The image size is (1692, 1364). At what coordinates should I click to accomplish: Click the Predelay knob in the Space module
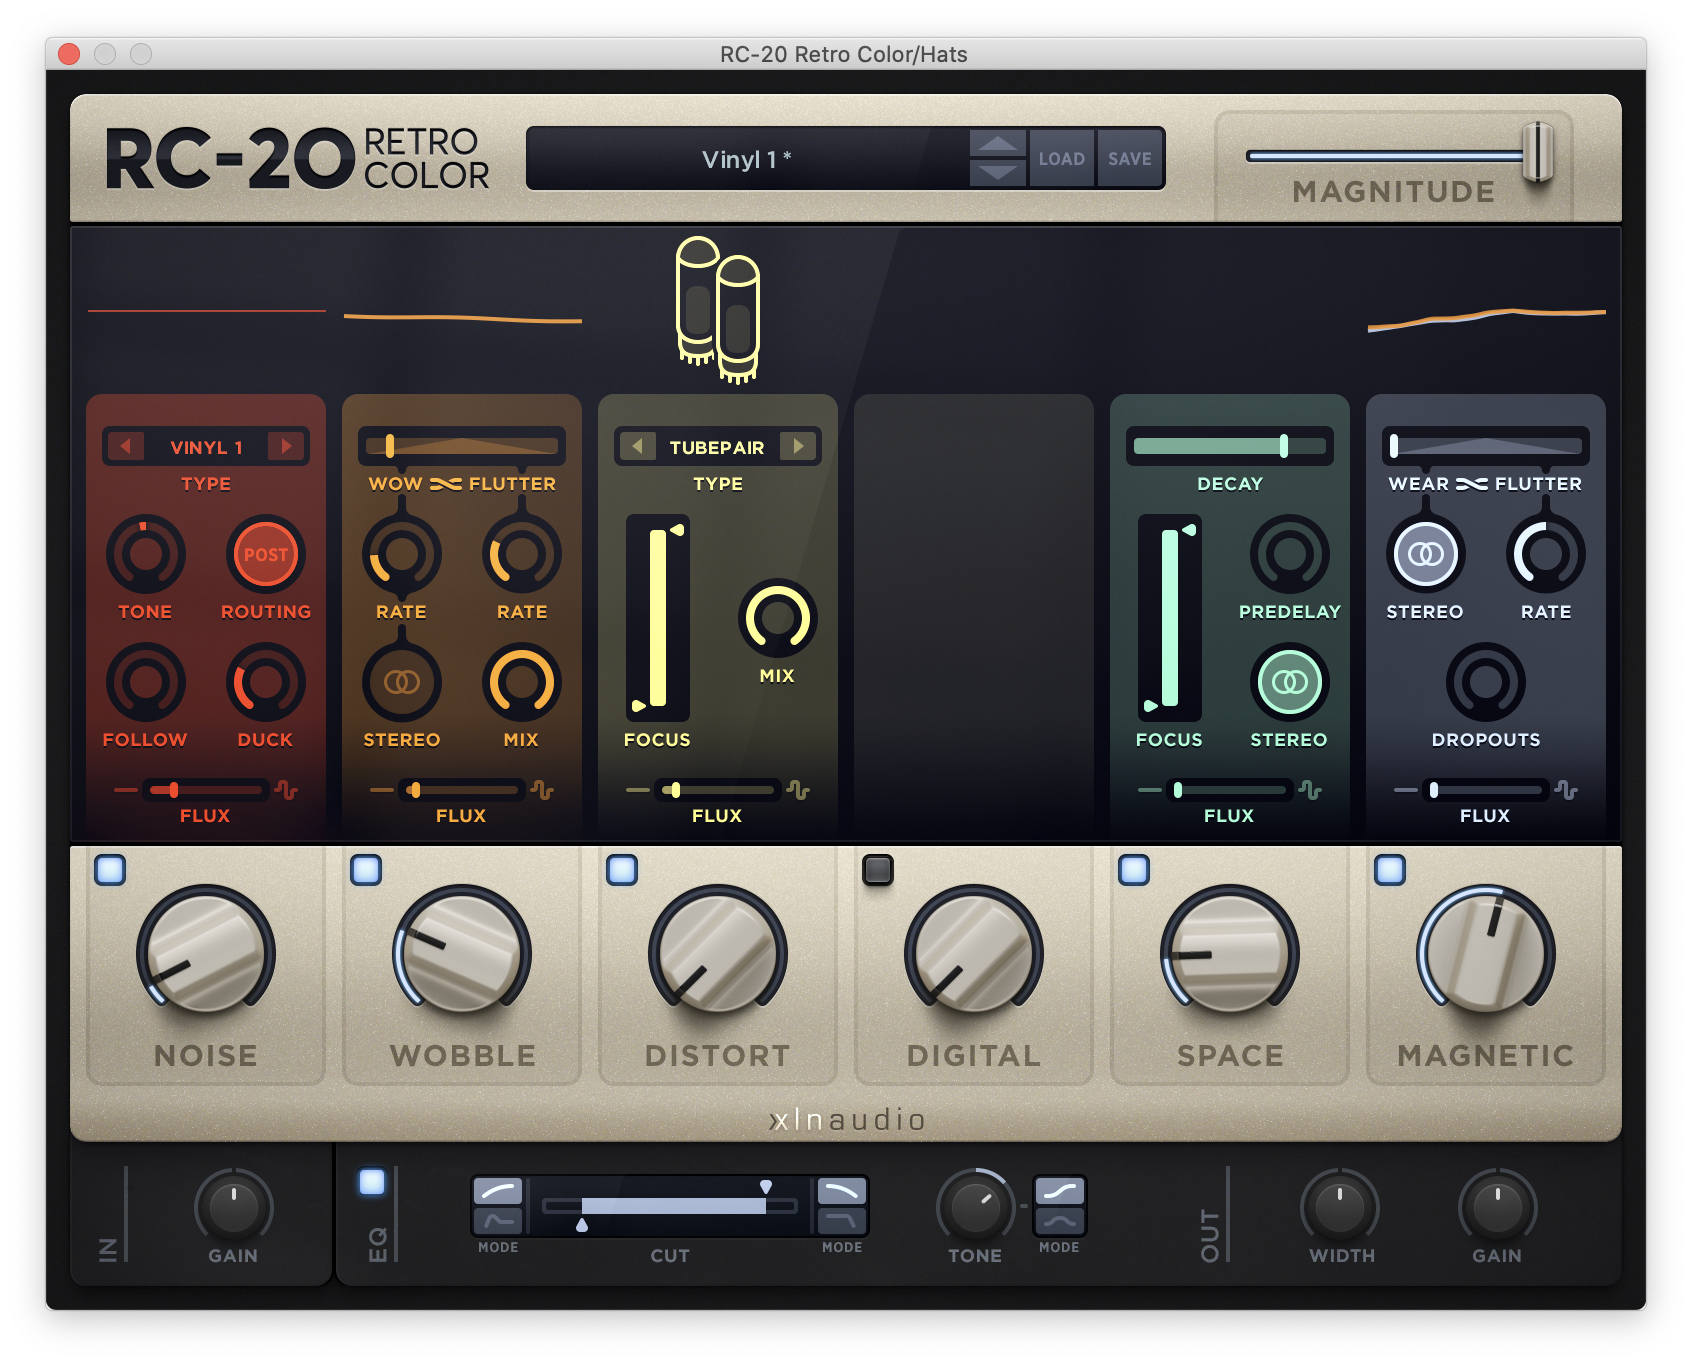[1290, 554]
